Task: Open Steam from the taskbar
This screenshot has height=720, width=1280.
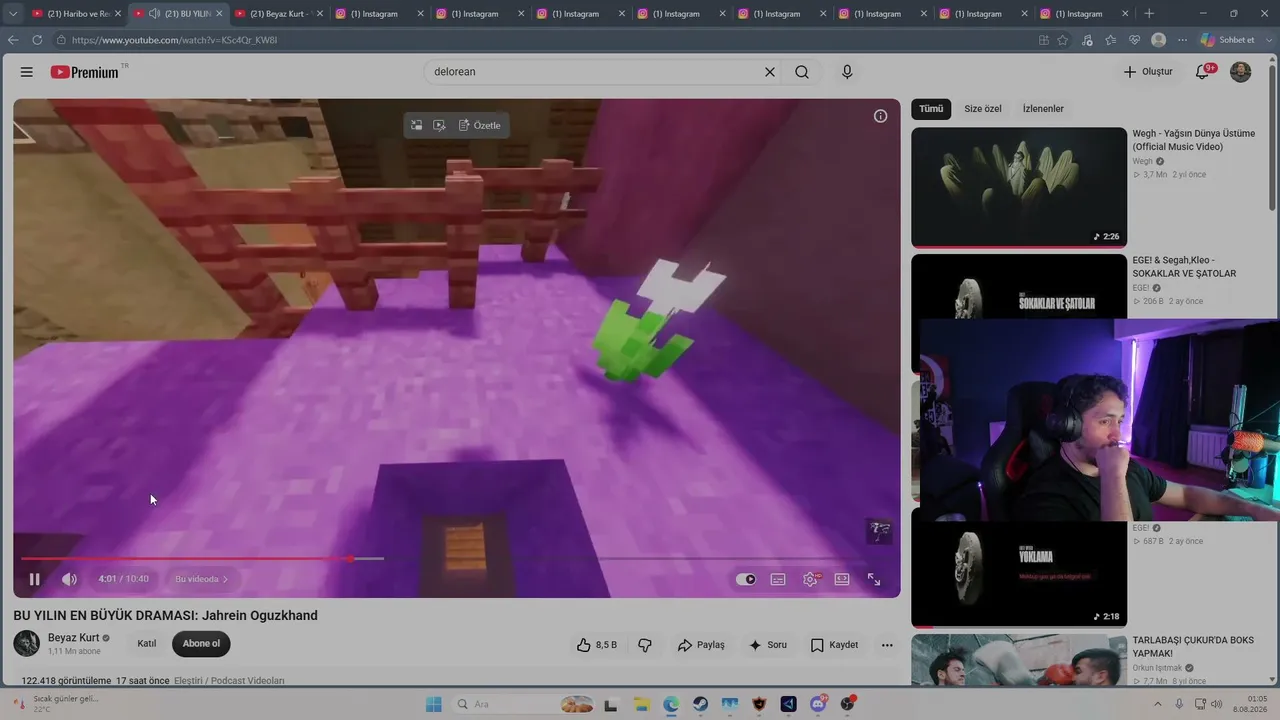Action: pyautogui.click(x=700, y=704)
